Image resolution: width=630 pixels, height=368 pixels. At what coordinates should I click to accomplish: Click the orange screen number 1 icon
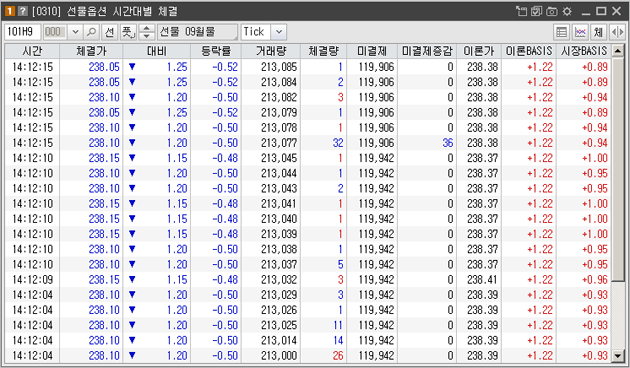coord(10,11)
